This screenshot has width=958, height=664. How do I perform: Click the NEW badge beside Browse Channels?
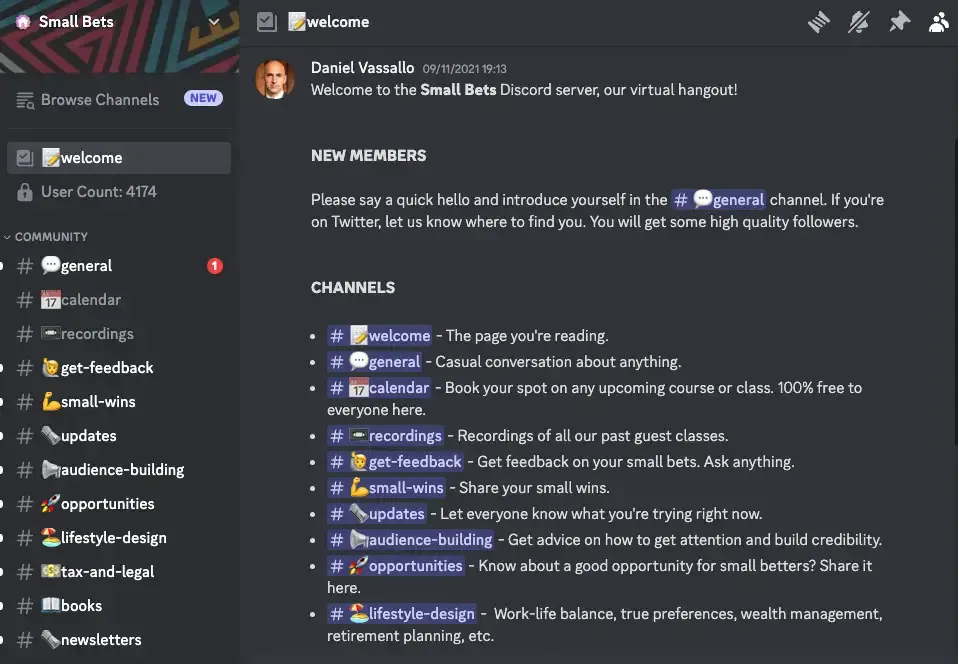(203, 99)
